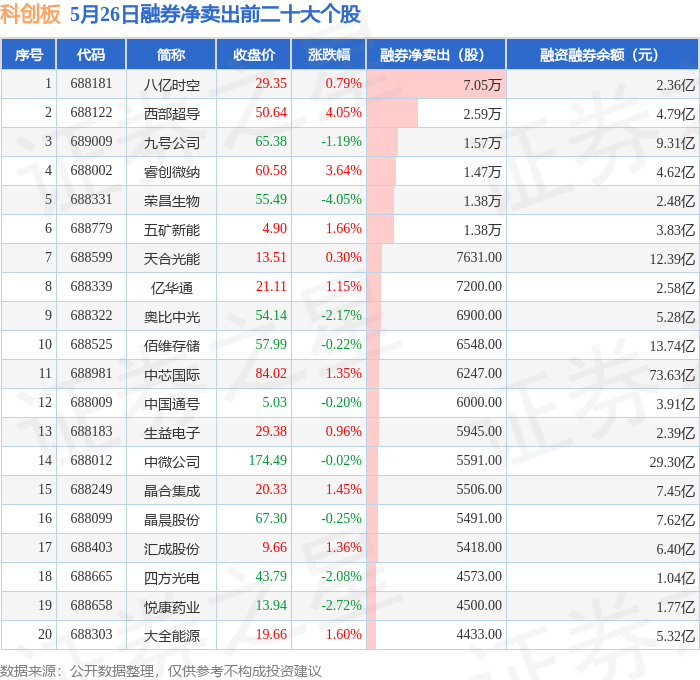
Task: Click the 涨跌幅 column header
Action: (x=329, y=54)
